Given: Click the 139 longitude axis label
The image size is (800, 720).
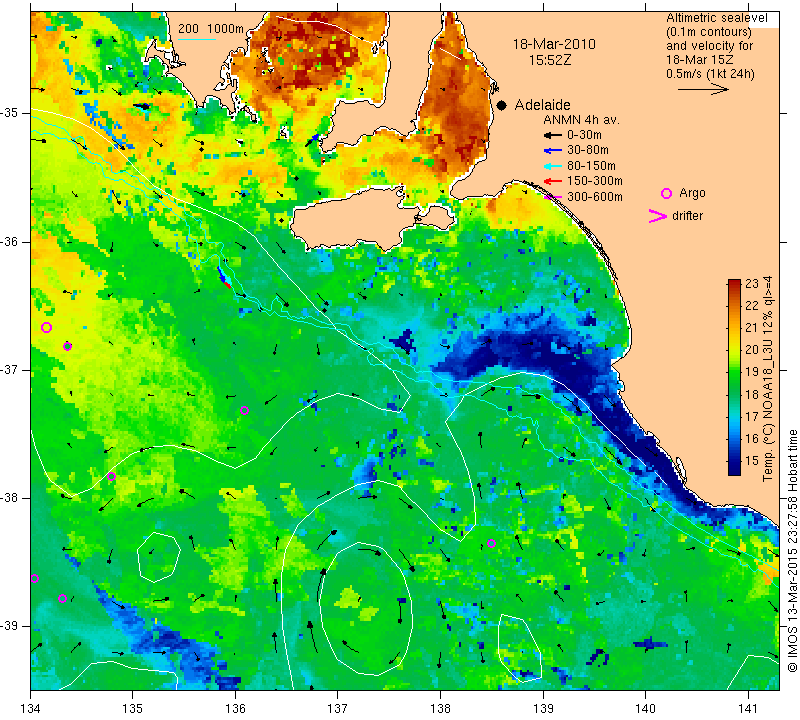Looking at the screenshot, I should (x=543, y=709).
